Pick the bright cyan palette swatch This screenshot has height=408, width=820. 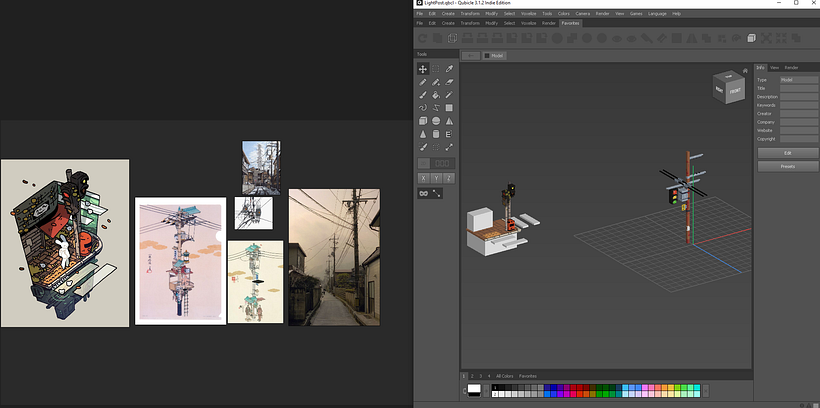[697, 388]
